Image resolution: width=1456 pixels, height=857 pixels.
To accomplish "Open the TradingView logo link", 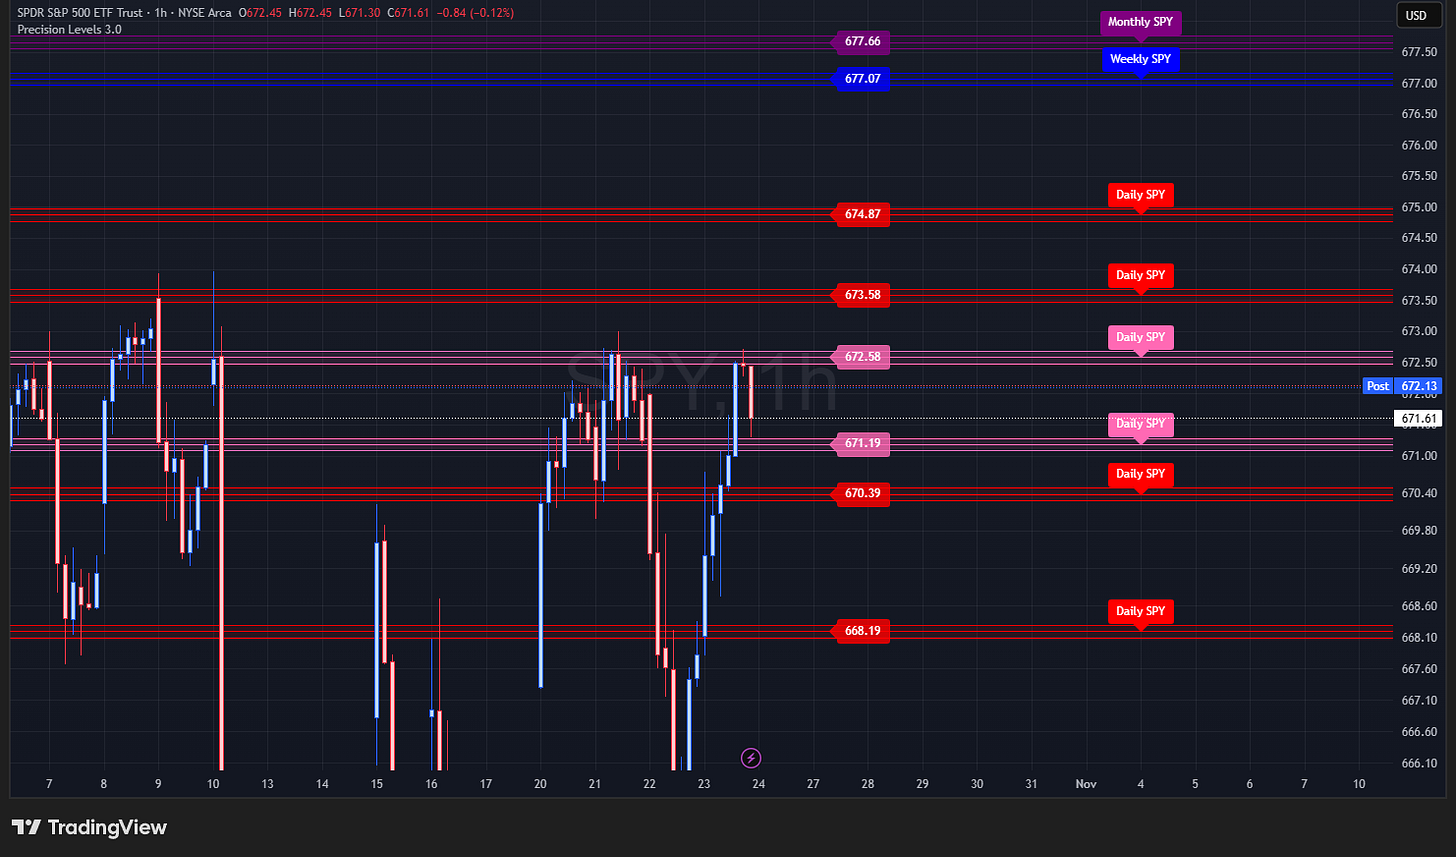I will pos(89,827).
